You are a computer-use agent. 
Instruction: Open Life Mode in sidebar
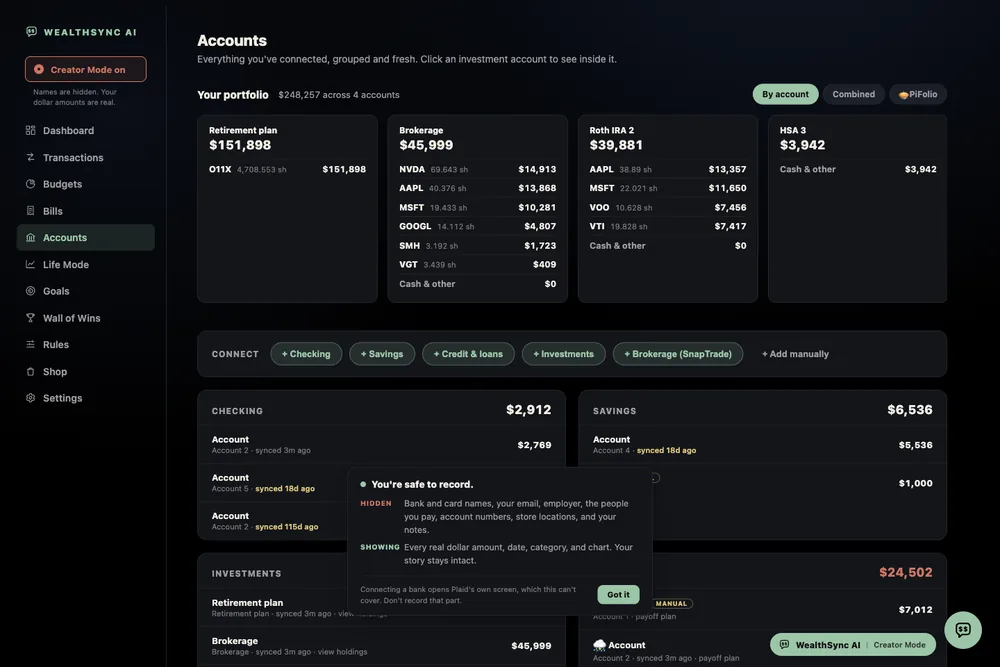(x=85, y=264)
